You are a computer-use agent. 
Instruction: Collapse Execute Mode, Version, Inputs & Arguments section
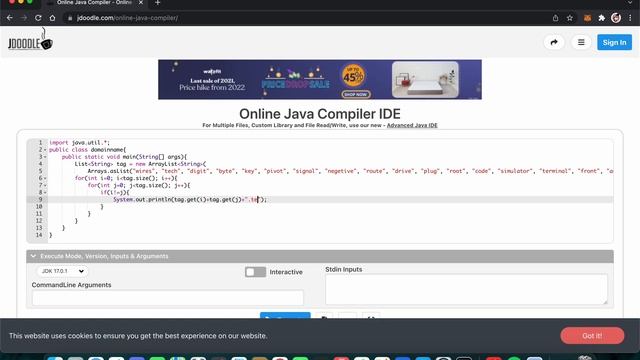pyautogui.click(x=320, y=256)
